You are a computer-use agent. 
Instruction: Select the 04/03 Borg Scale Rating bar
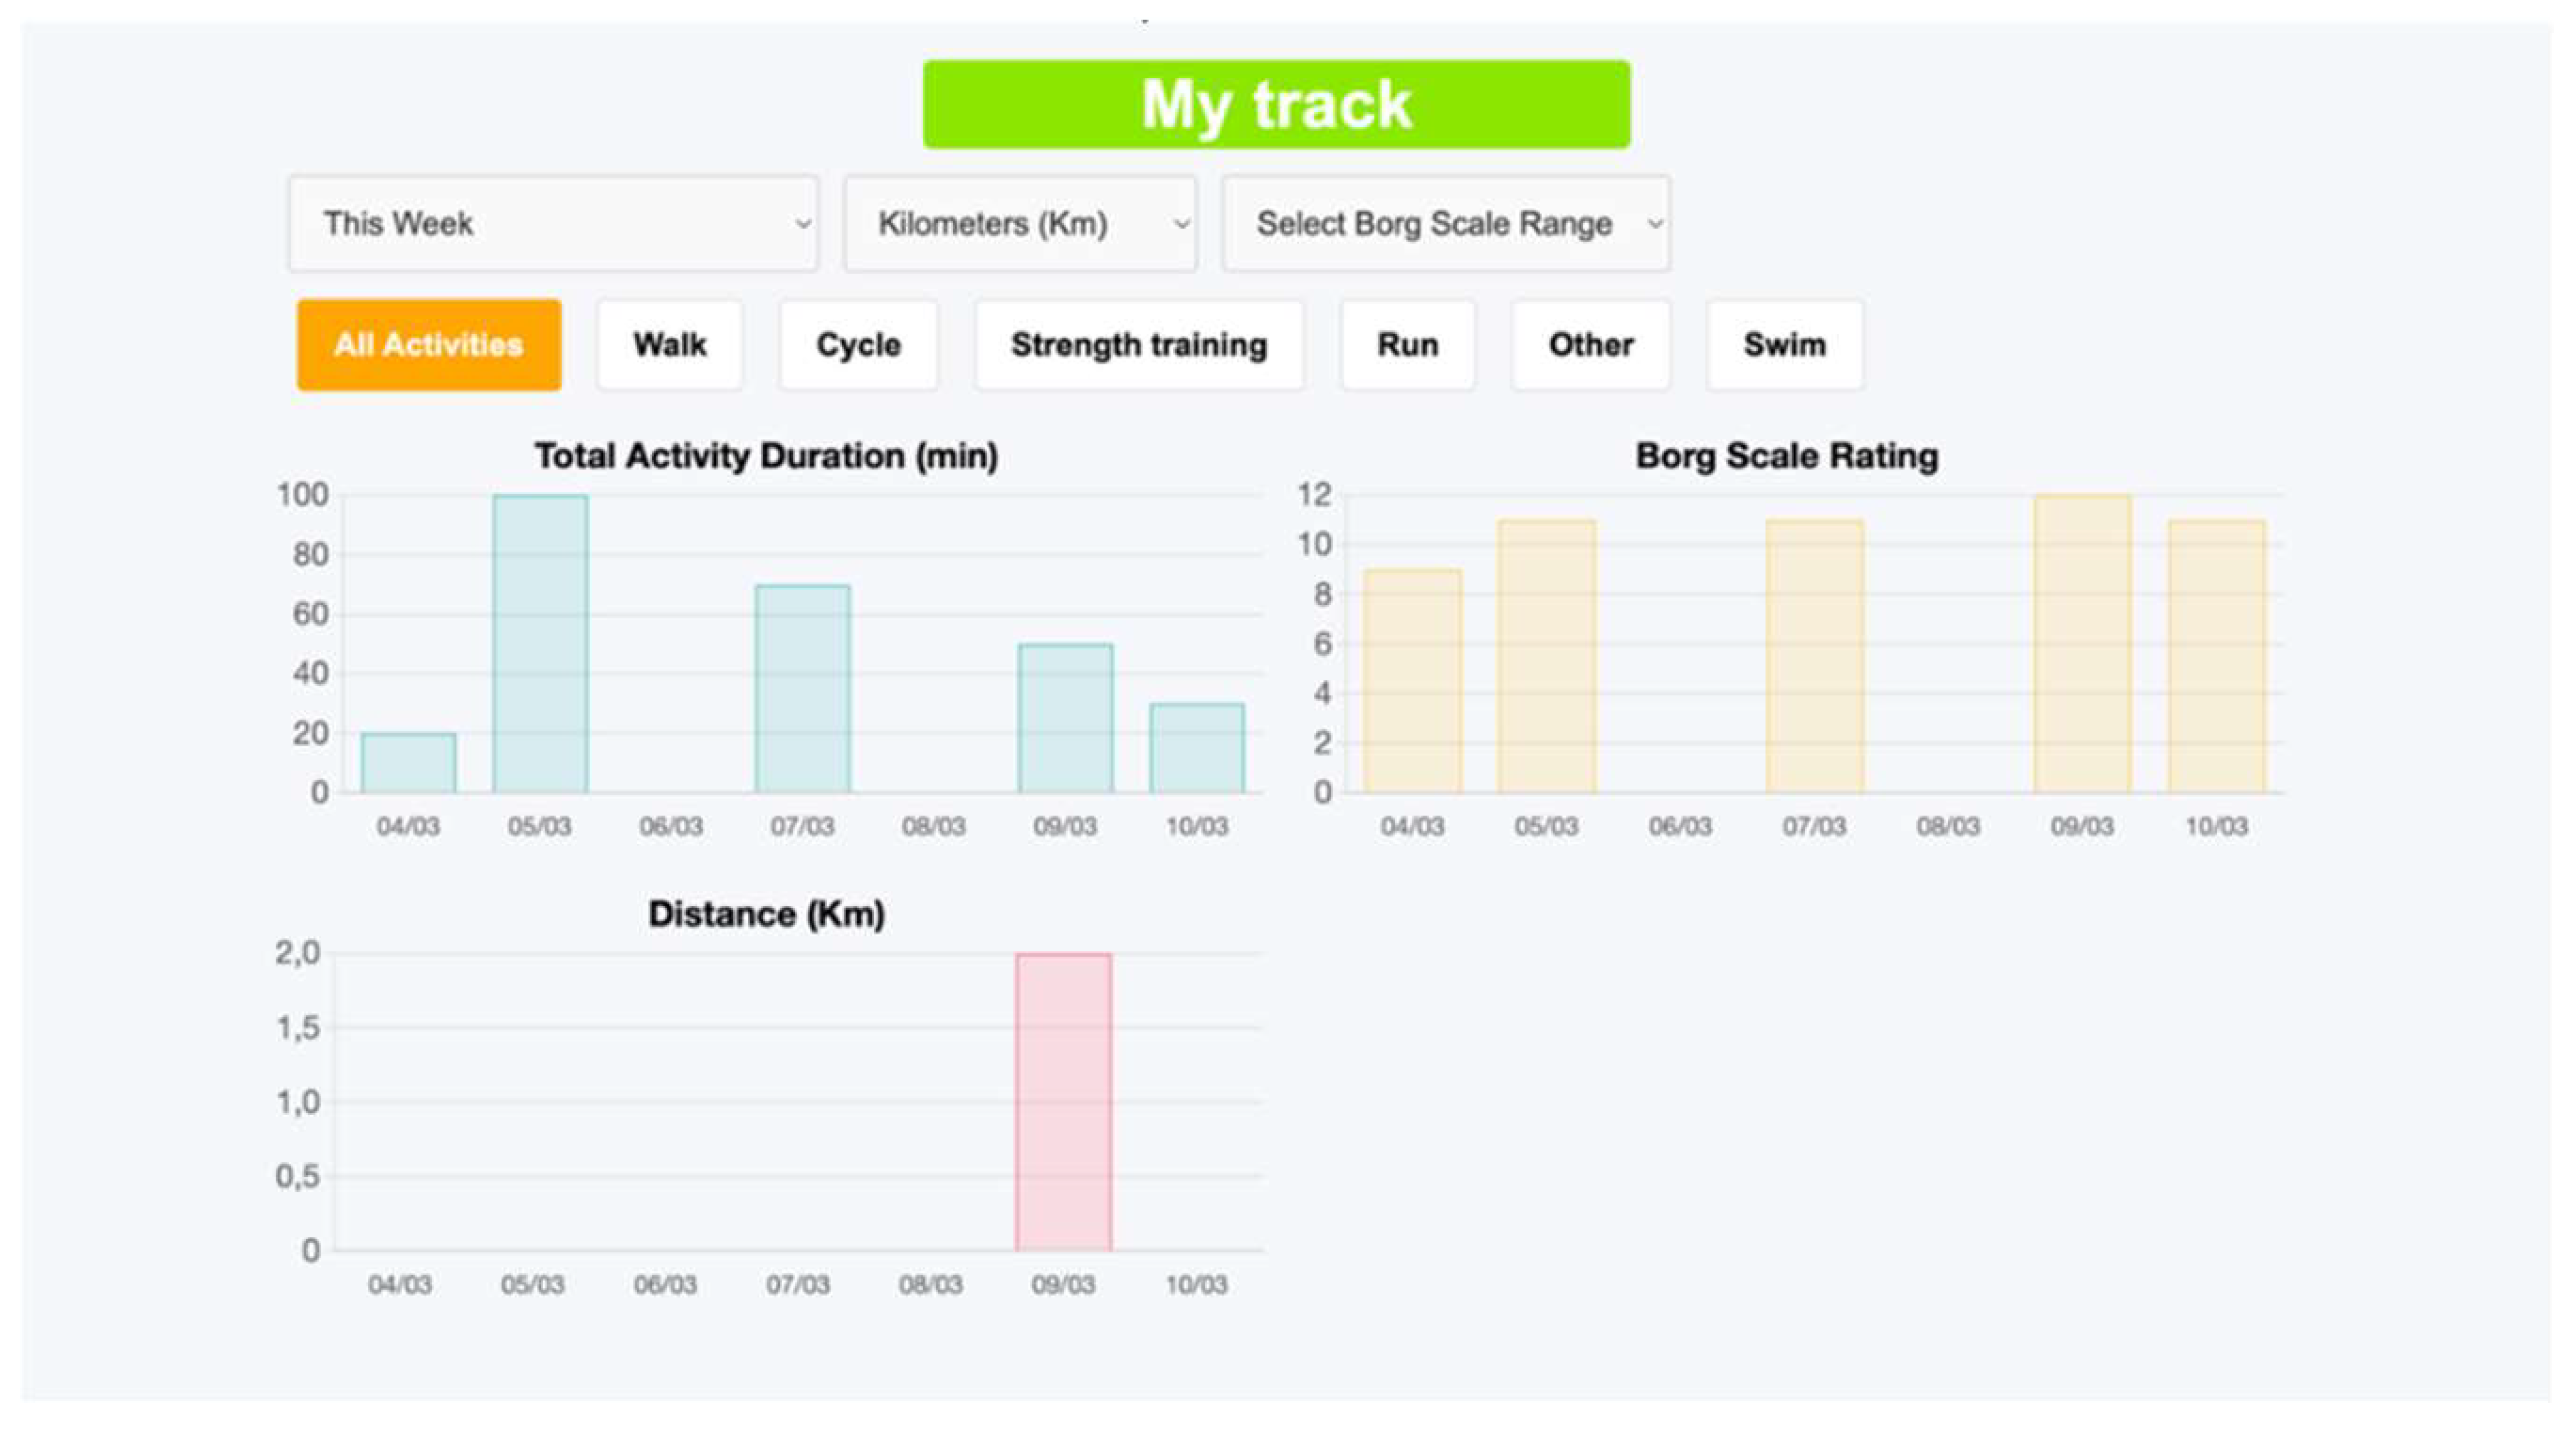1412,682
